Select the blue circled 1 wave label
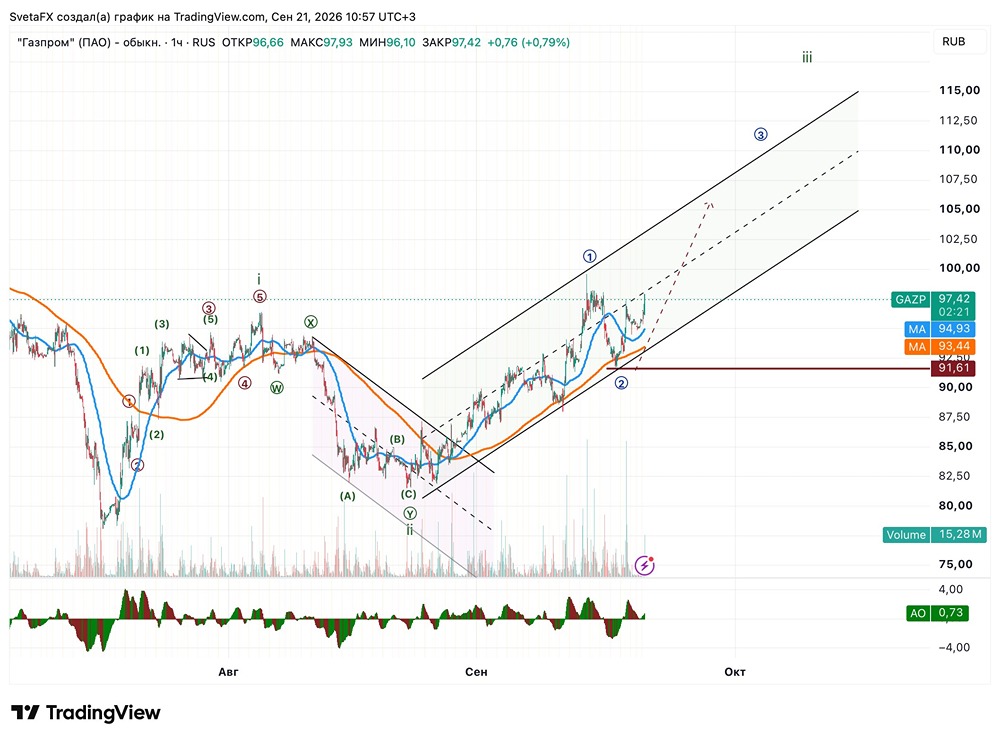1000x741 pixels. [589, 256]
